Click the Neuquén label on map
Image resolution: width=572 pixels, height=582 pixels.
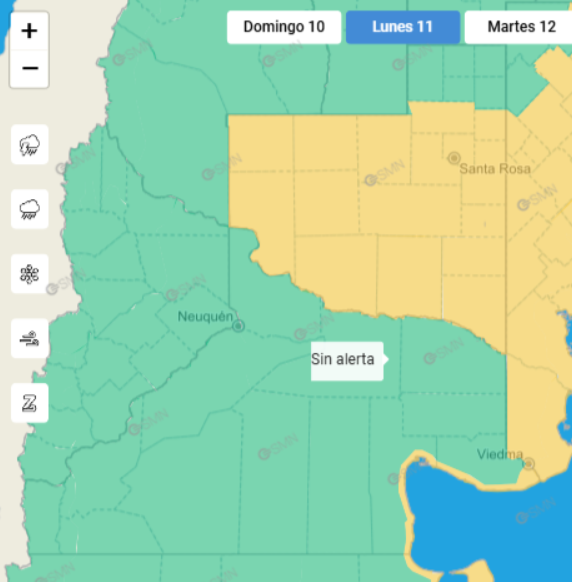coord(205,317)
